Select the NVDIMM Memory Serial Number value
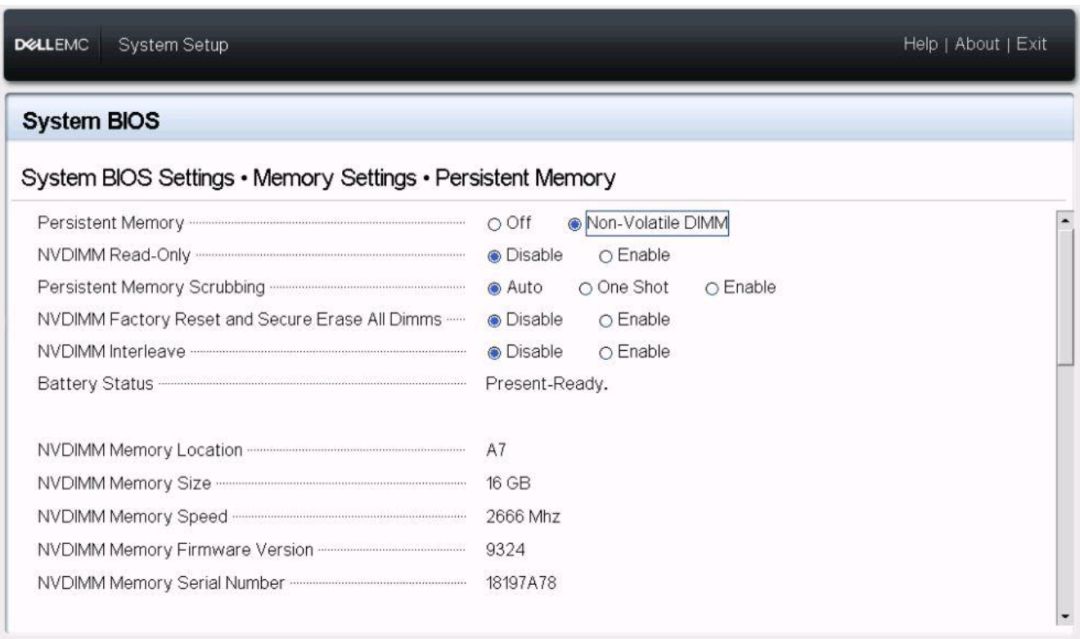 point(521,583)
